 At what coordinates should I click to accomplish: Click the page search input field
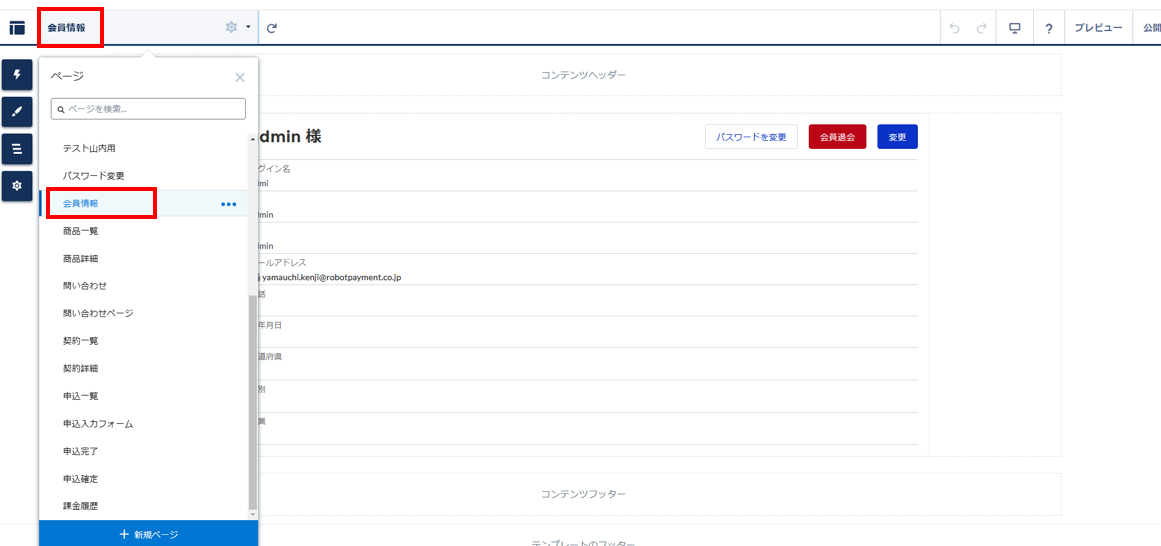[x=148, y=109]
